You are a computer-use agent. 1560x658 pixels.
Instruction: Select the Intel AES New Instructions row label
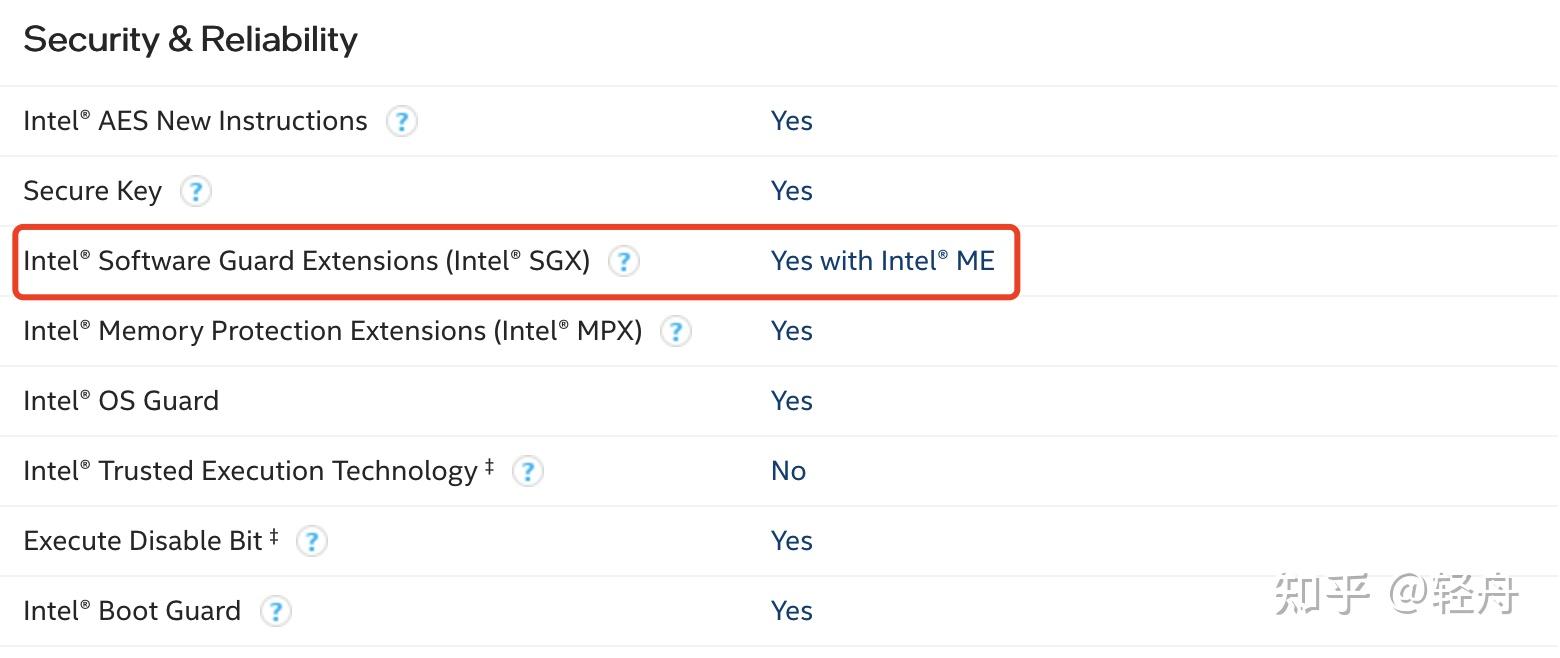(195, 120)
